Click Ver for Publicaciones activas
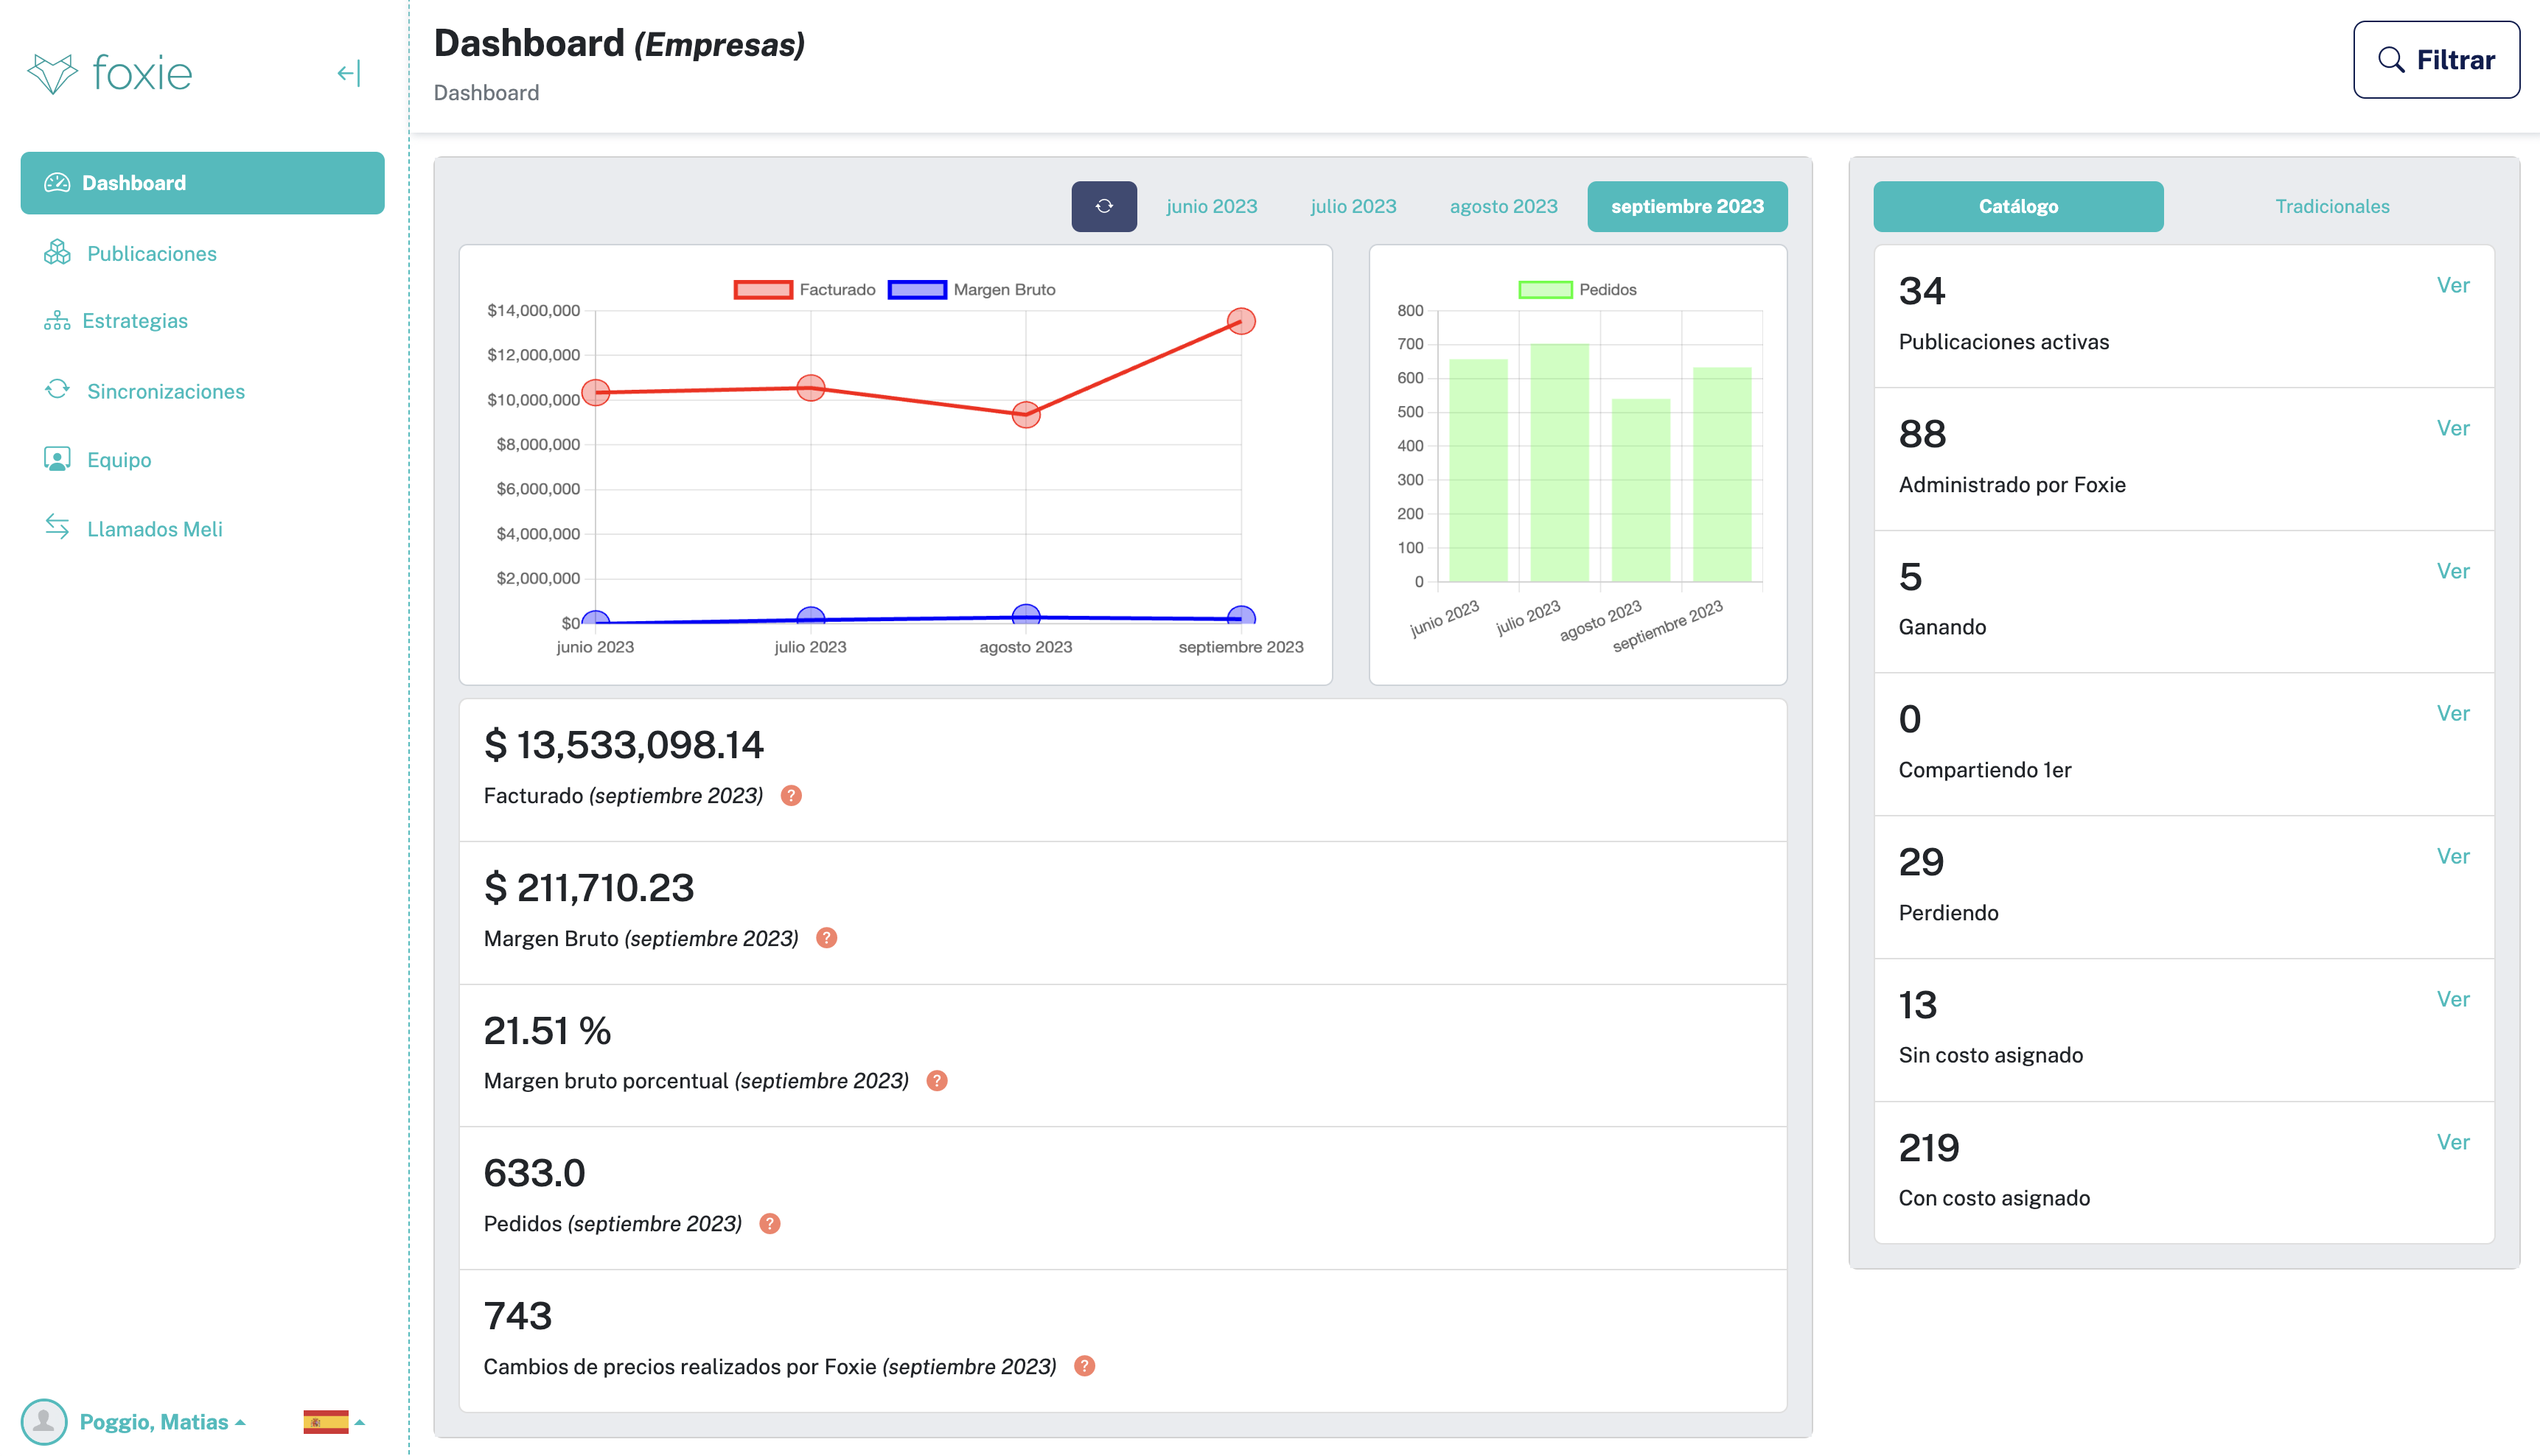The image size is (2540, 1456). tap(2453, 286)
